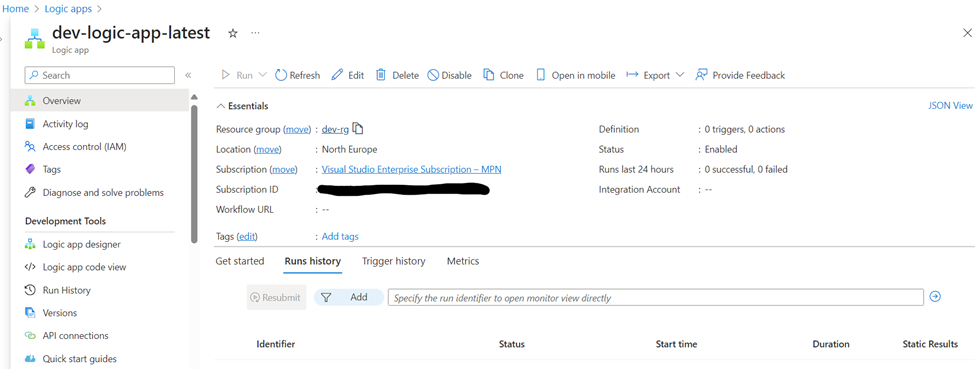Click the Open in mobile icon
The height and width of the screenshot is (369, 975).
540,75
